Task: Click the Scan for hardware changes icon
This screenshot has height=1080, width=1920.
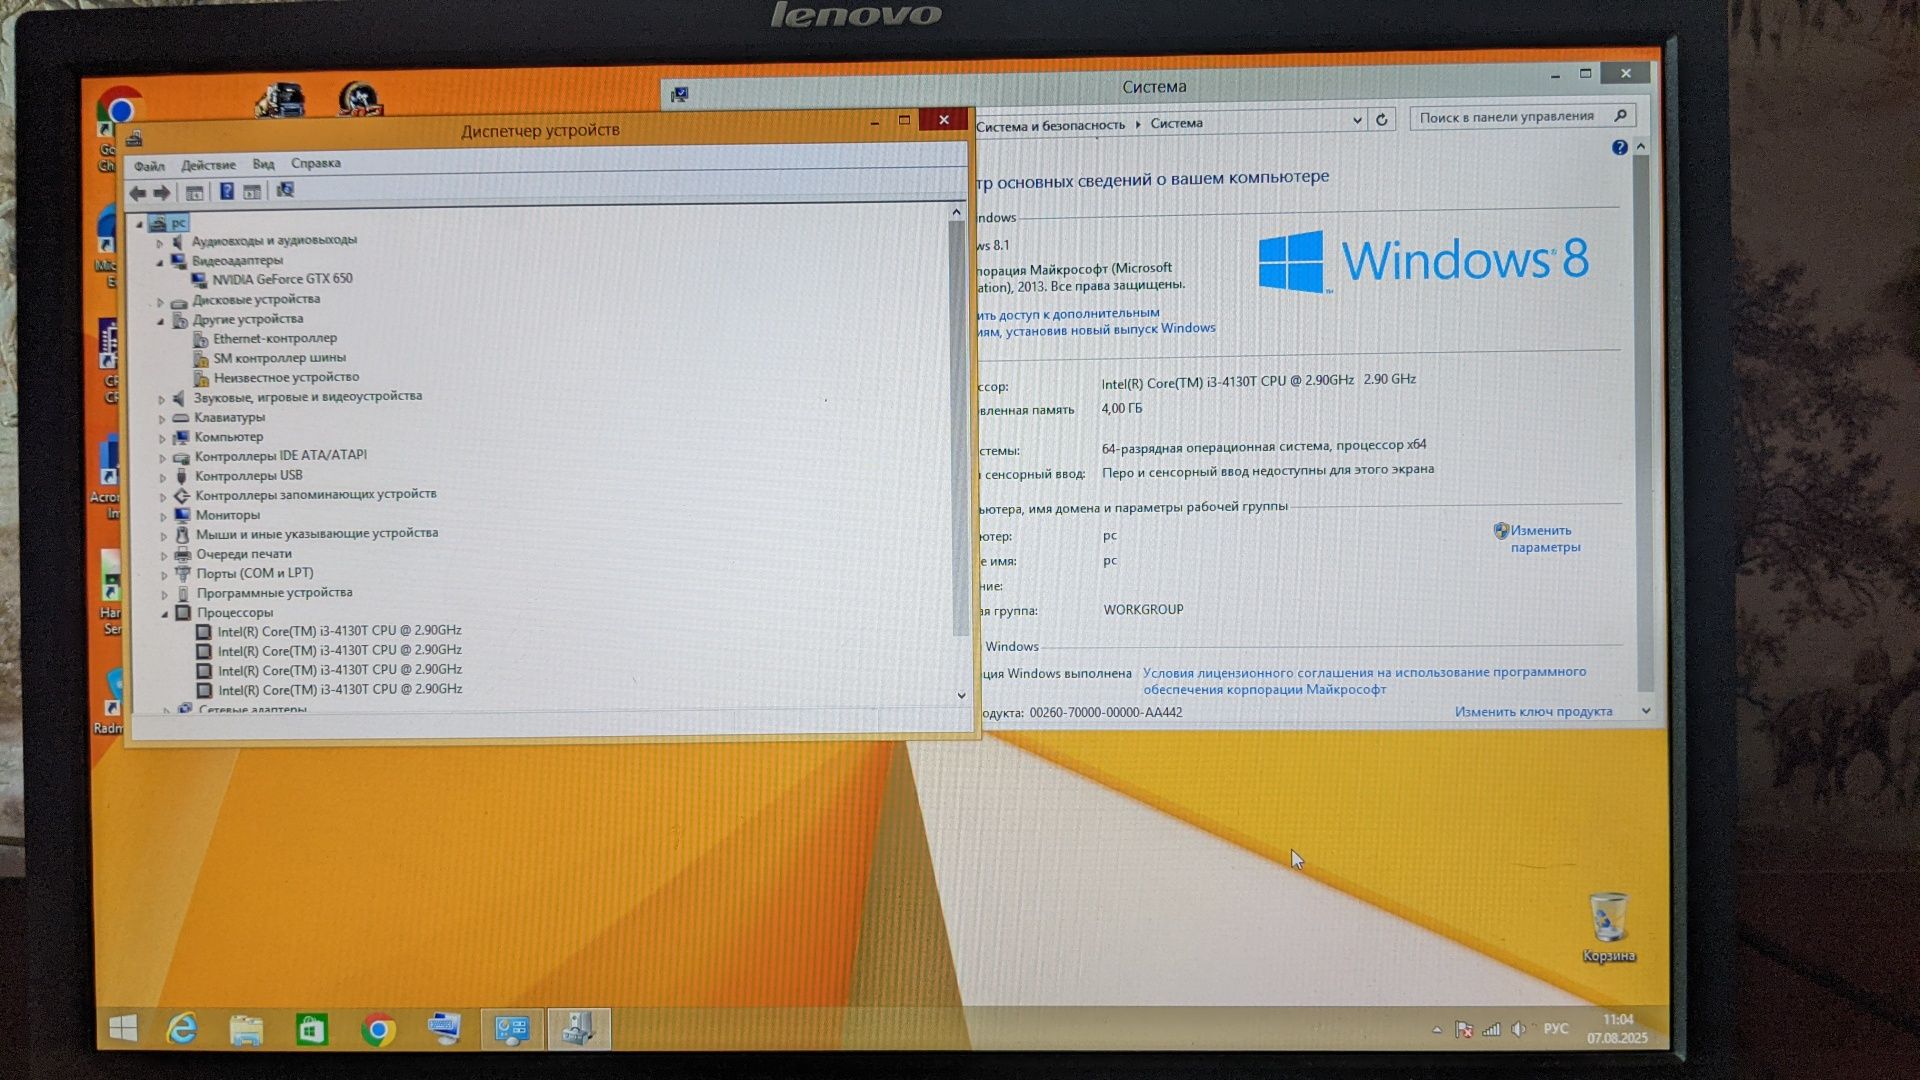Action: [x=286, y=189]
